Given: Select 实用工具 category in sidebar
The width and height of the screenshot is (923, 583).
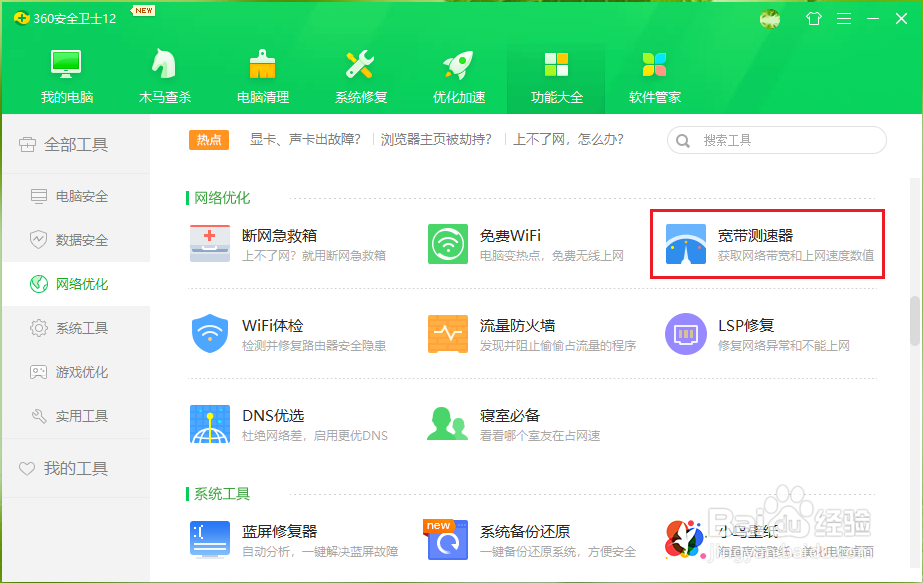Looking at the screenshot, I should [x=76, y=416].
